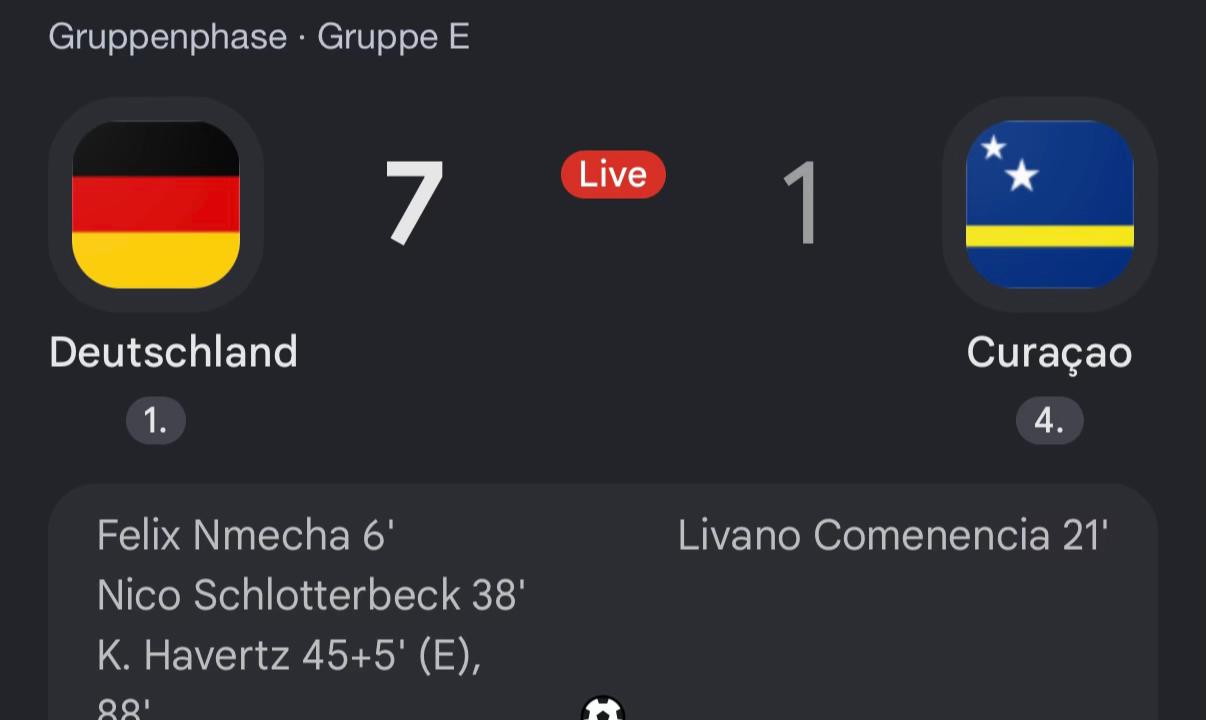The width and height of the screenshot is (1206, 720).
Task: Select scorer Felix Nmecha 6'
Action: 246,536
